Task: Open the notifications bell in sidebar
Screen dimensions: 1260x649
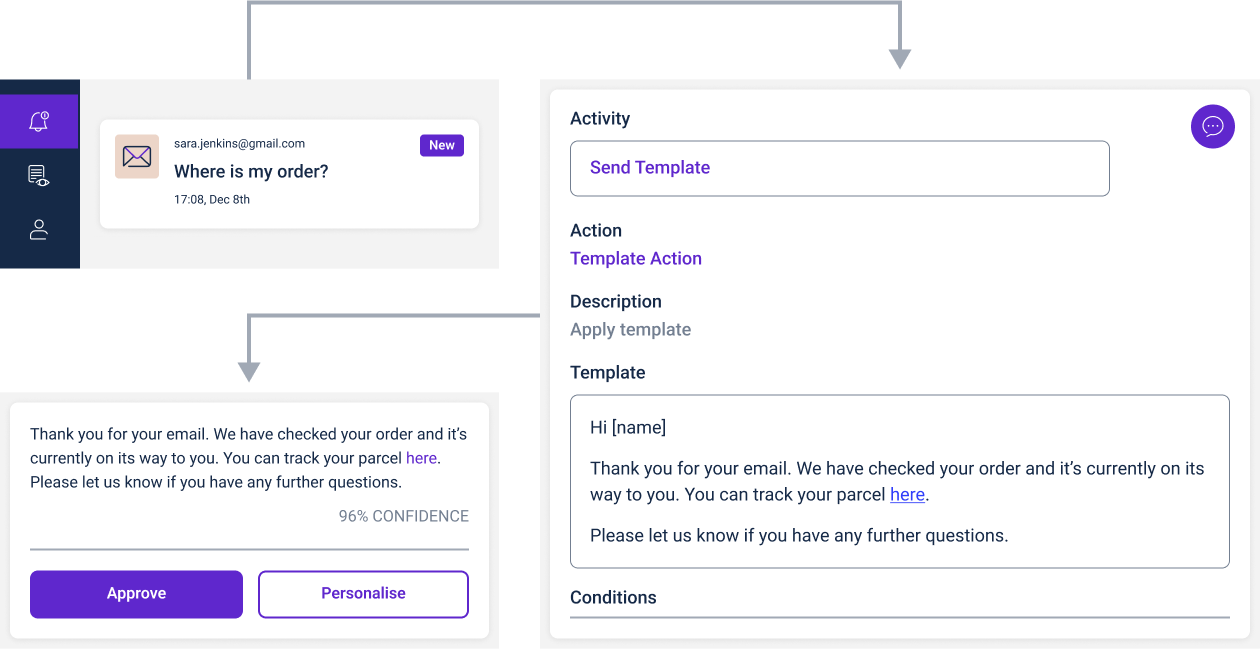Action: point(39,122)
